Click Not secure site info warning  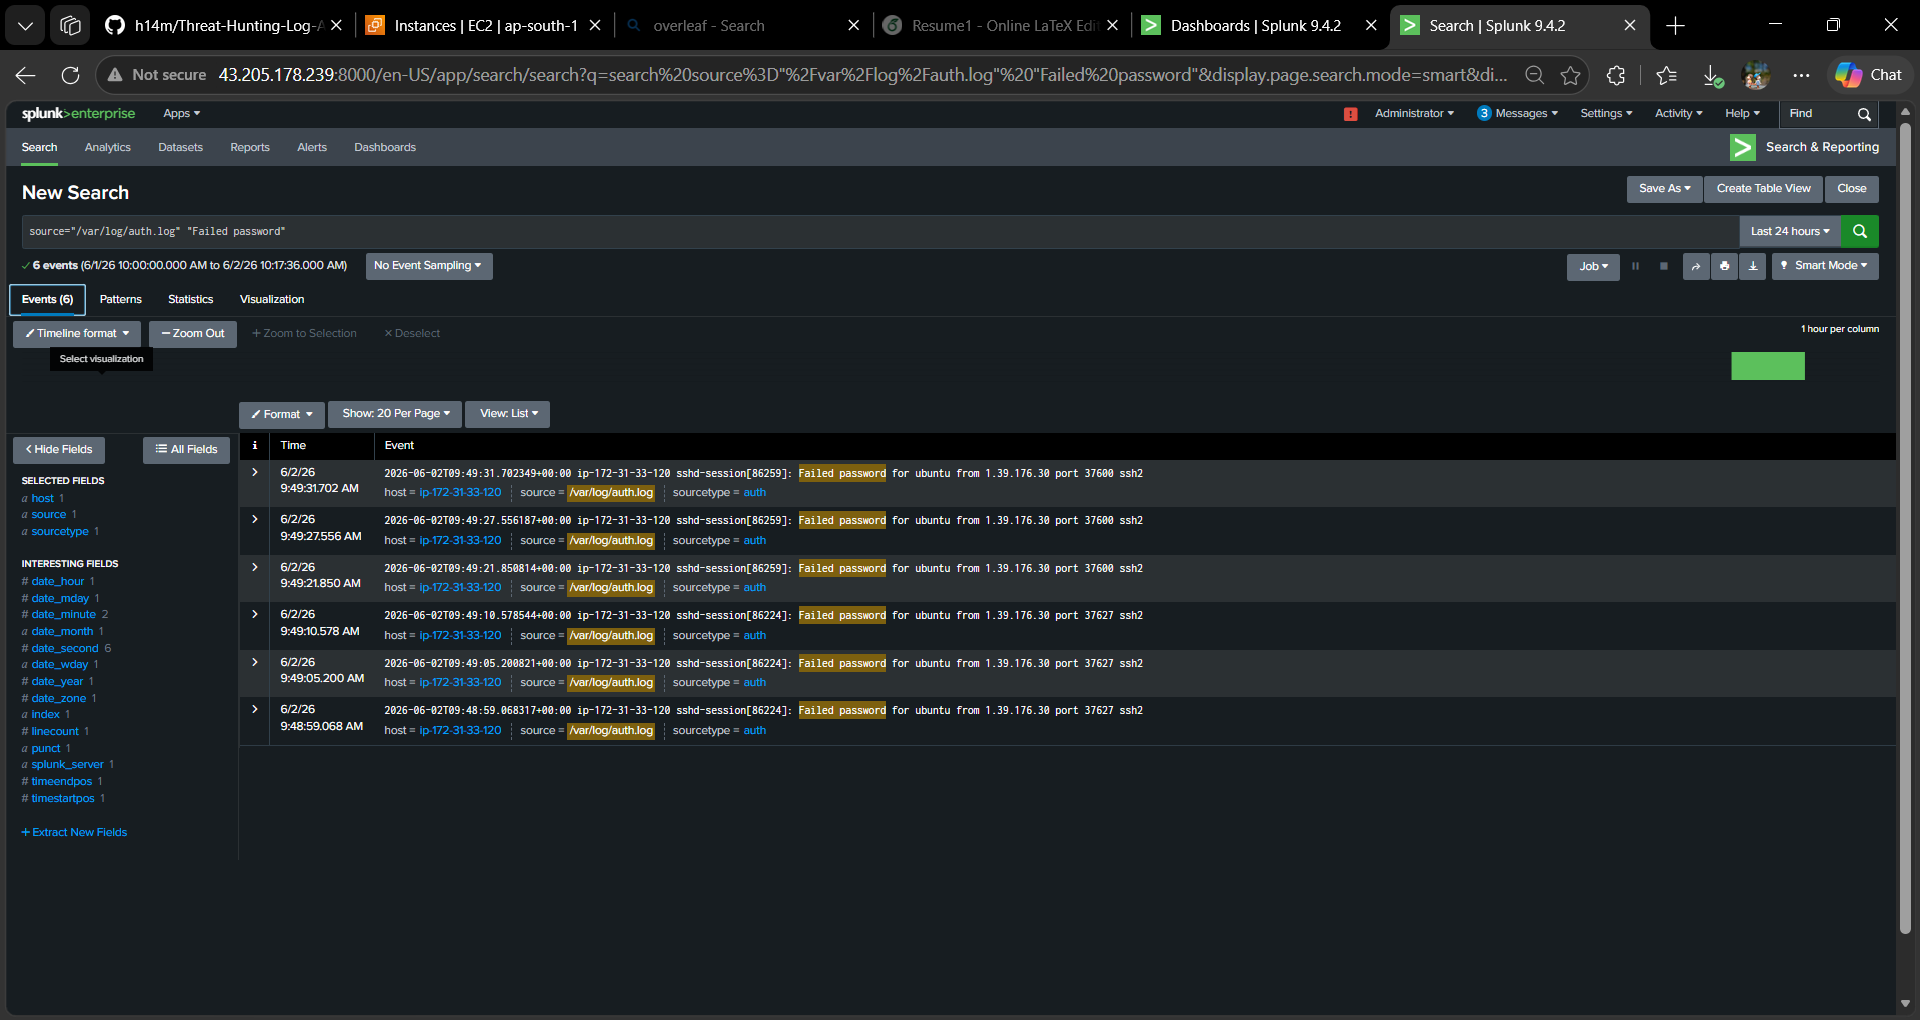tap(157, 75)
